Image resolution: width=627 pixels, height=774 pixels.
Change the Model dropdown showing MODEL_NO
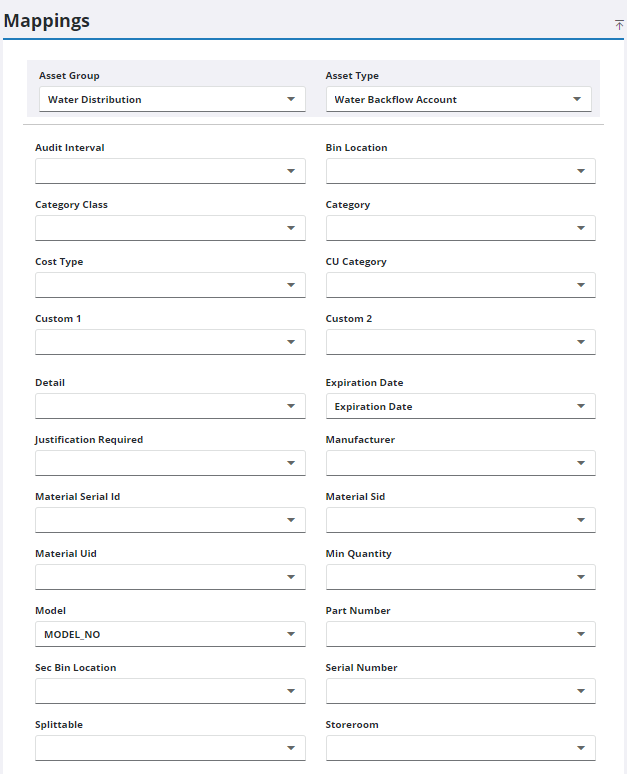pyautogui.click(x=171, y=634)
